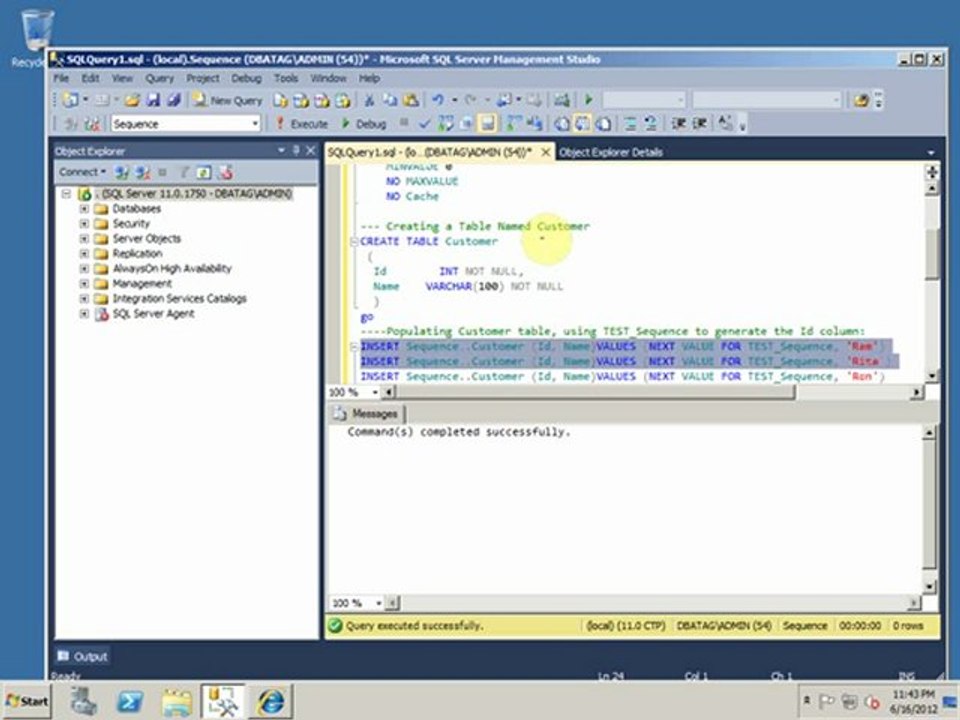Toggle the highlighted Results to Grid icon
Image resolution: width=960 pixels, height=720 pixels.
582,124
